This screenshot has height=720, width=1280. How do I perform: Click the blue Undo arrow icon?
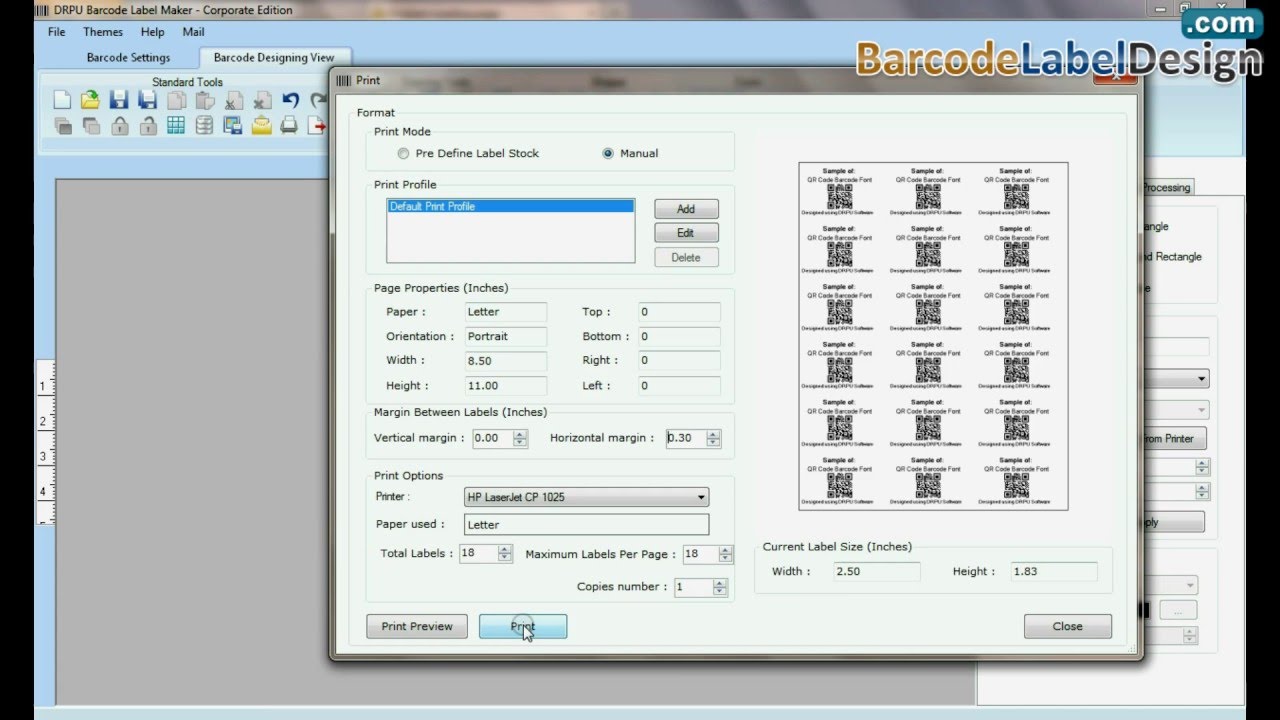(290, 100)
